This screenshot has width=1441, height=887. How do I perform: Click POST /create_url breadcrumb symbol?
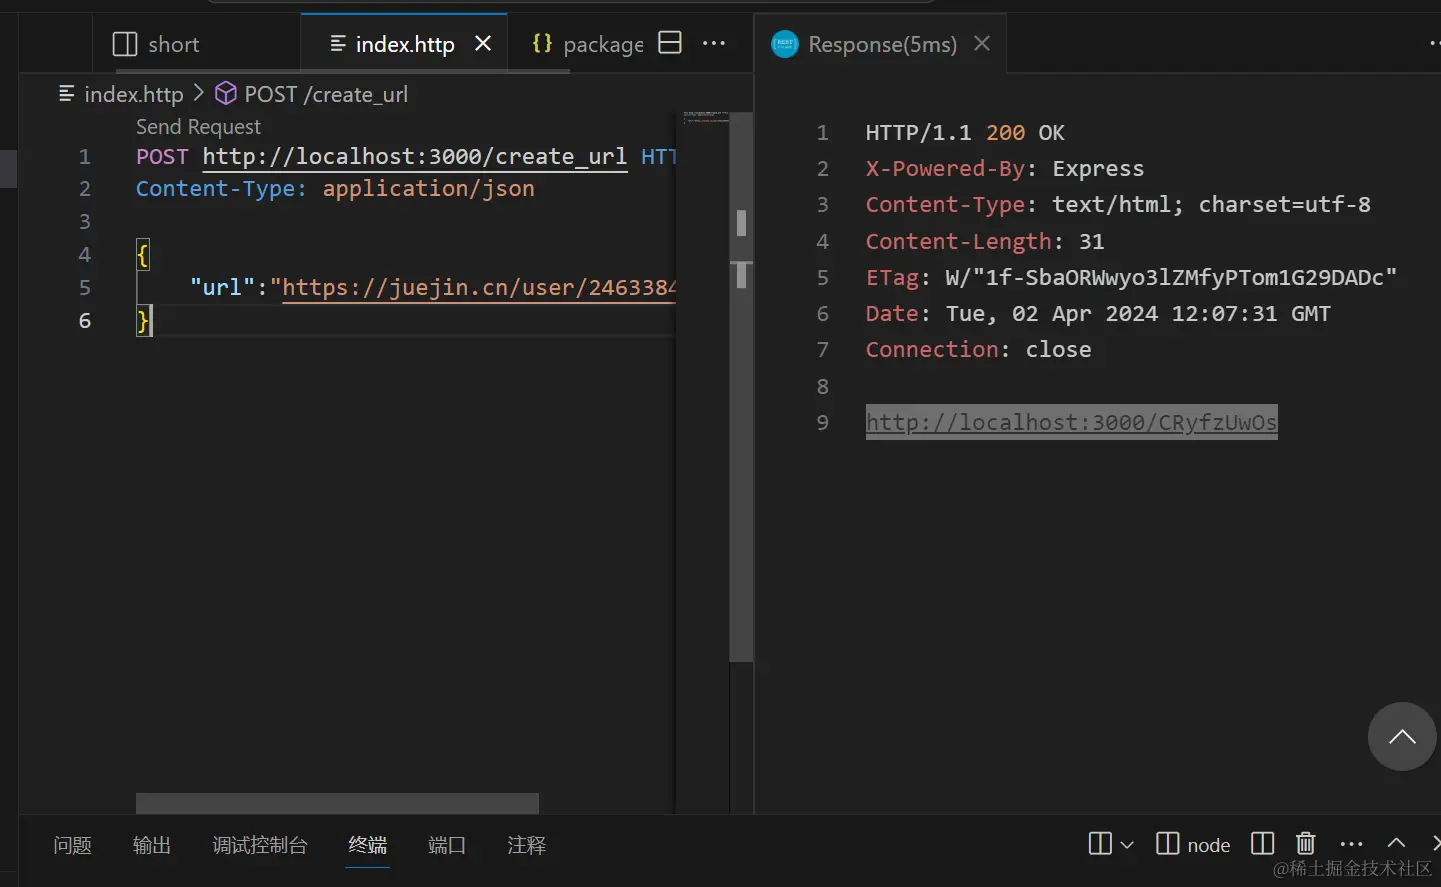(326, 94)
